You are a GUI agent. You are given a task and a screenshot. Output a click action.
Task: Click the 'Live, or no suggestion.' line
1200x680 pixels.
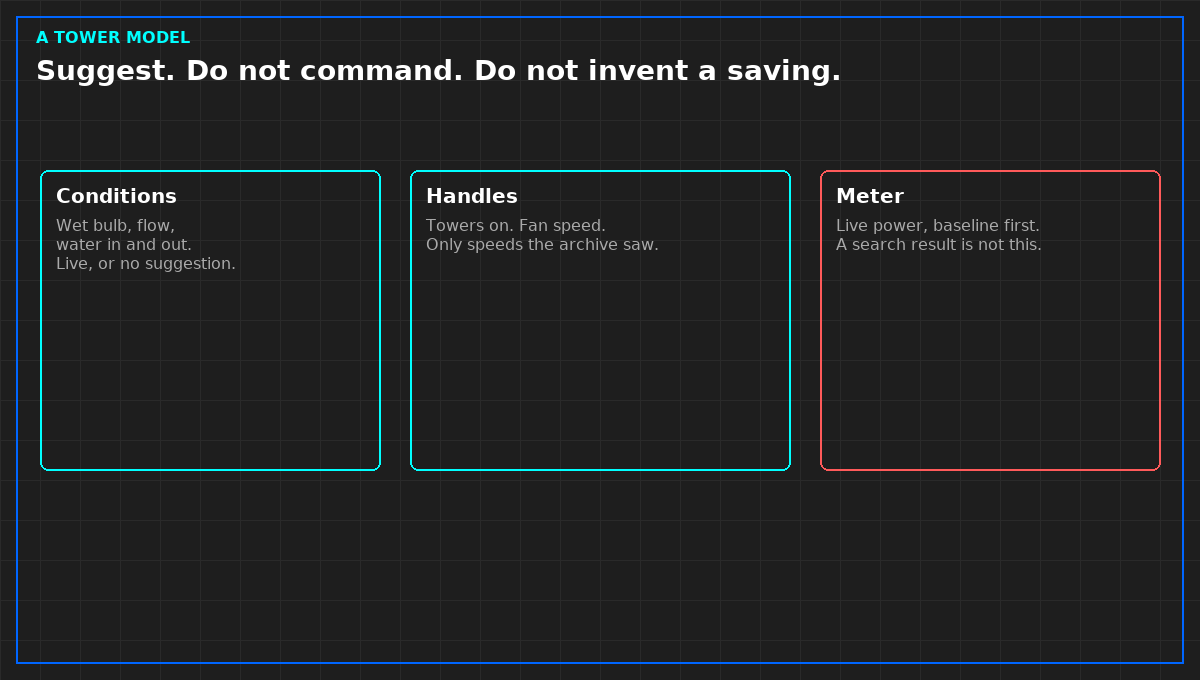coord(146,264)
